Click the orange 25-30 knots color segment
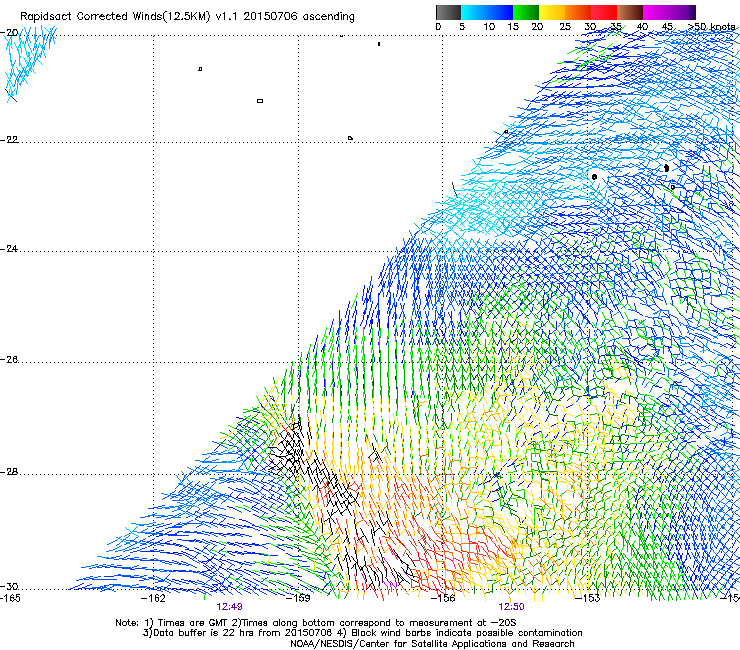This screenshot has height=650, width=740. tap(578, 12)
